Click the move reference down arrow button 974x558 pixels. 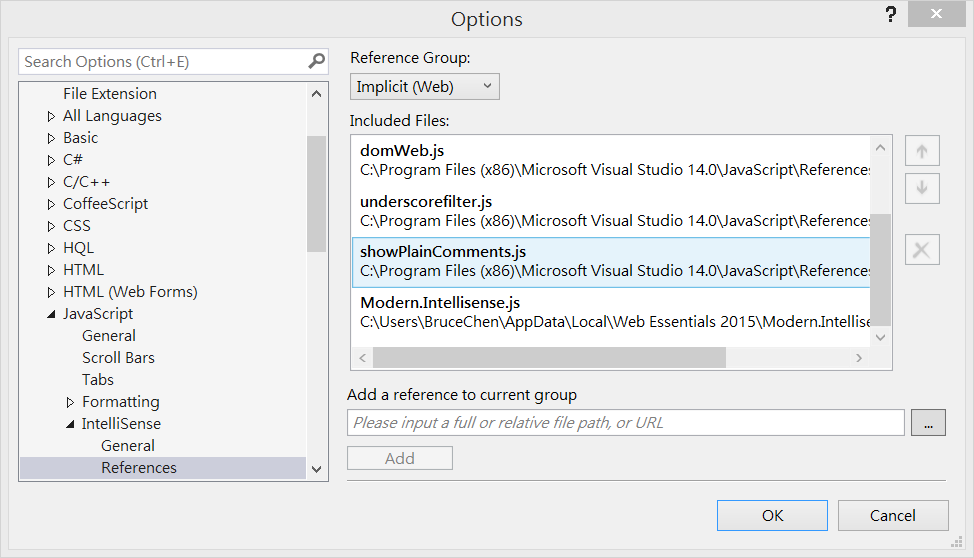pyautogui.click(x=921, y=187)
